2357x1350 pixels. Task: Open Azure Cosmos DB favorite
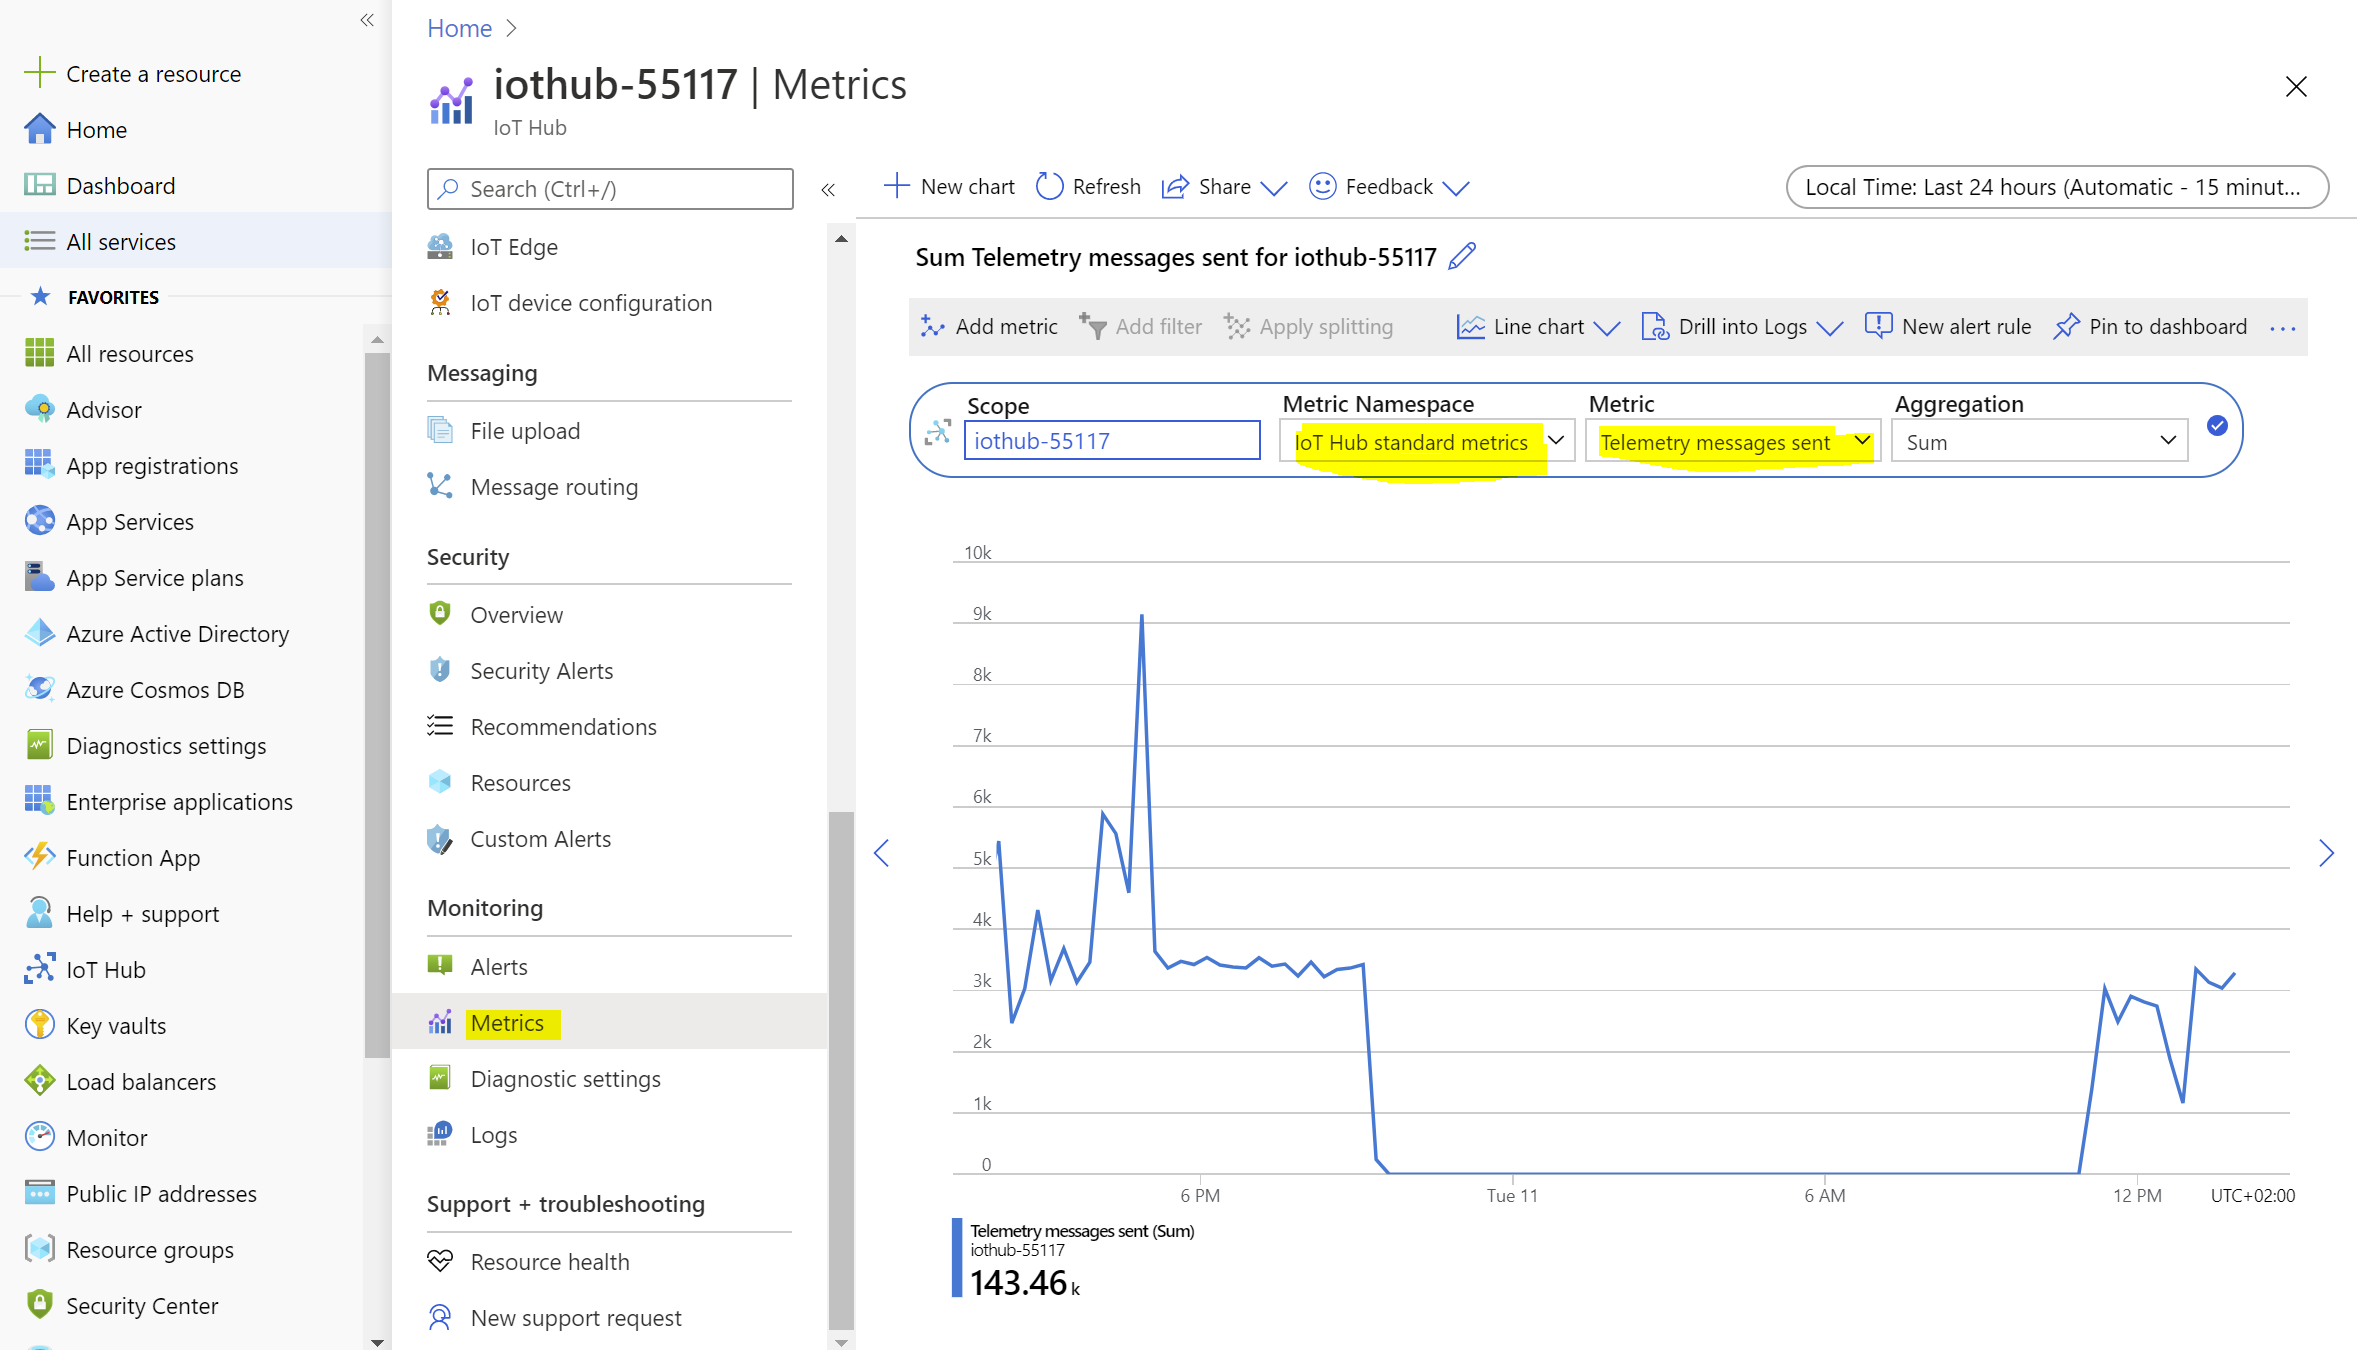(x=155, y=690)
